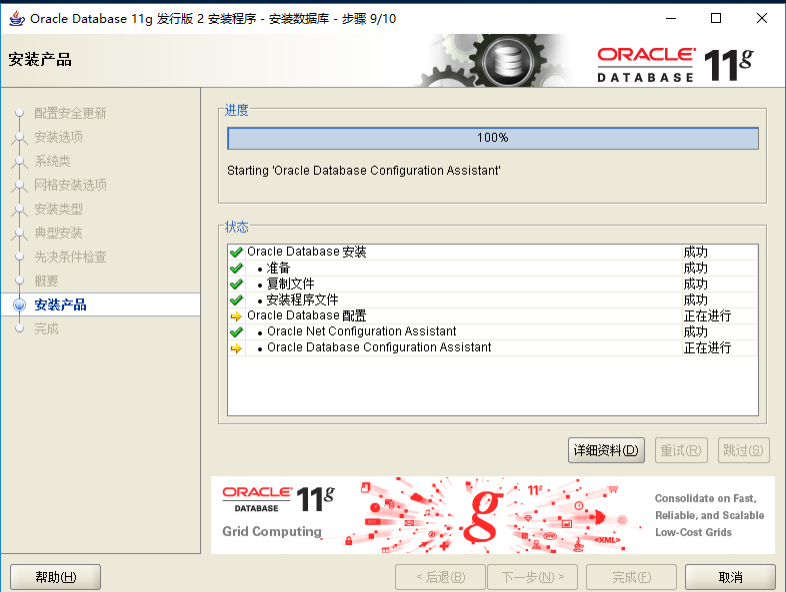Select 先决条件检查 step in sidebar
786x592 pixels.
[70, 257]
